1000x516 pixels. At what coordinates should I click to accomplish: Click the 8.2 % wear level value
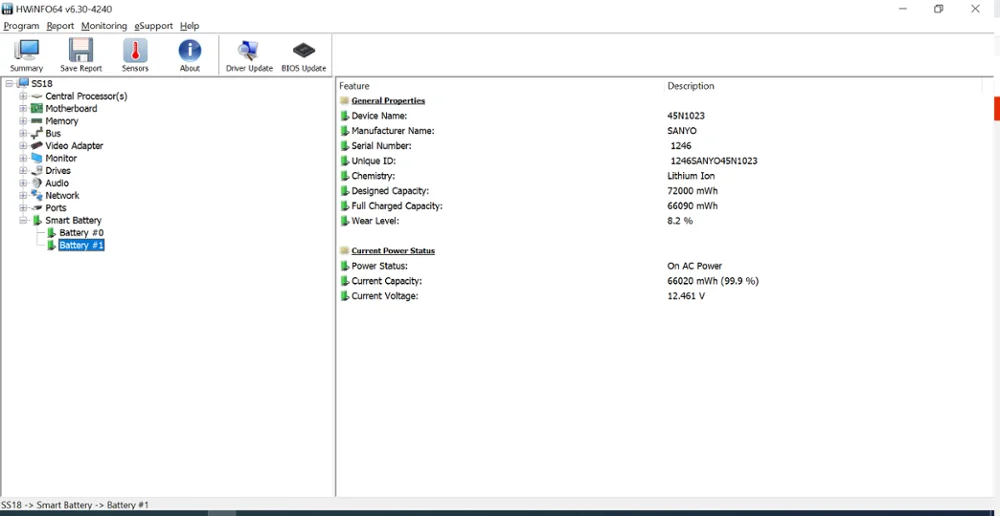(680, 221)
